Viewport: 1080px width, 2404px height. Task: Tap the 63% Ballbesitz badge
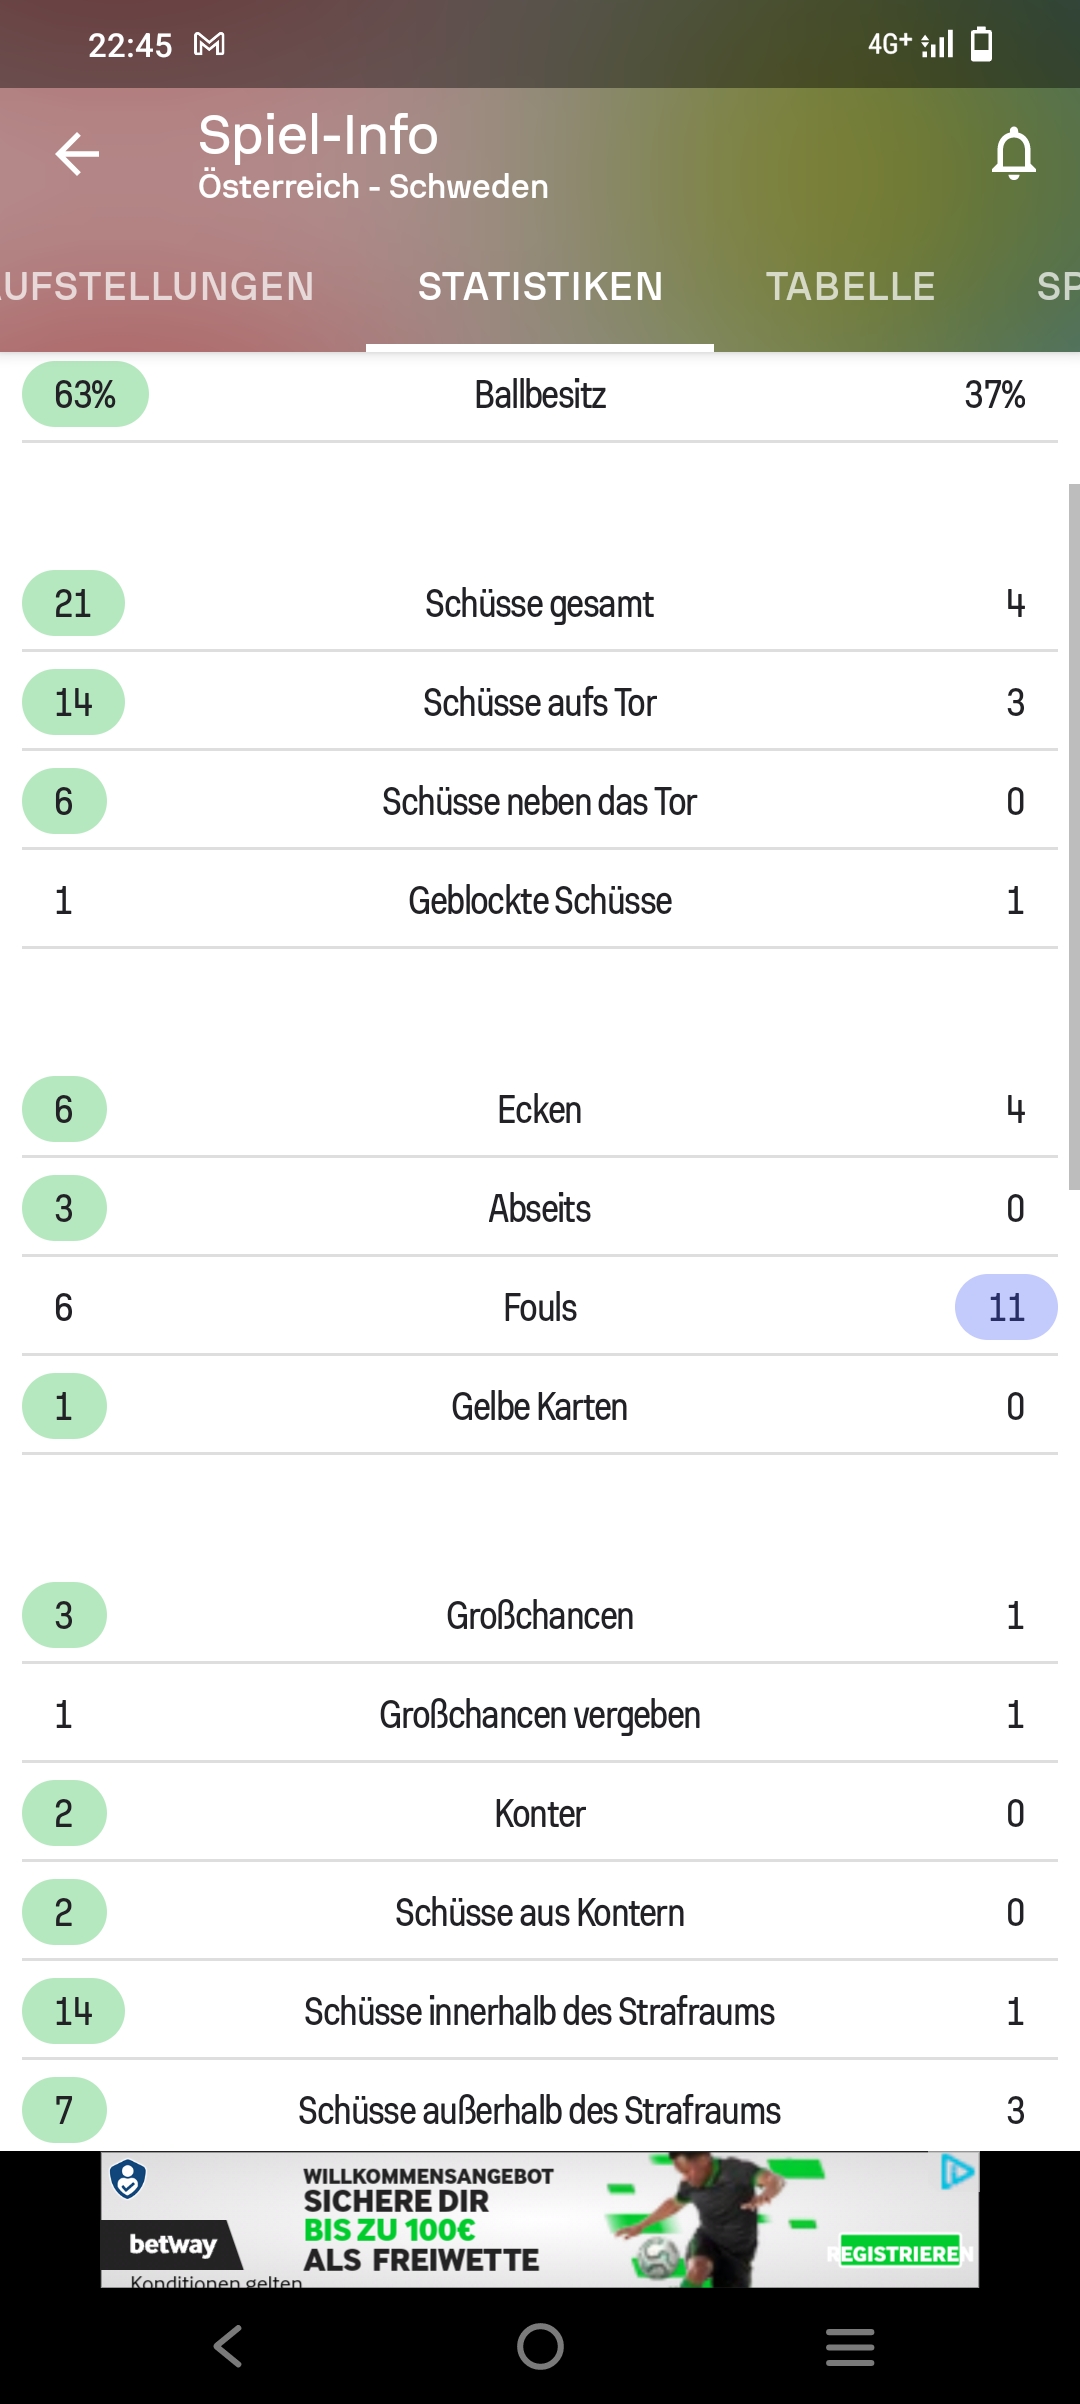(85, 394)
